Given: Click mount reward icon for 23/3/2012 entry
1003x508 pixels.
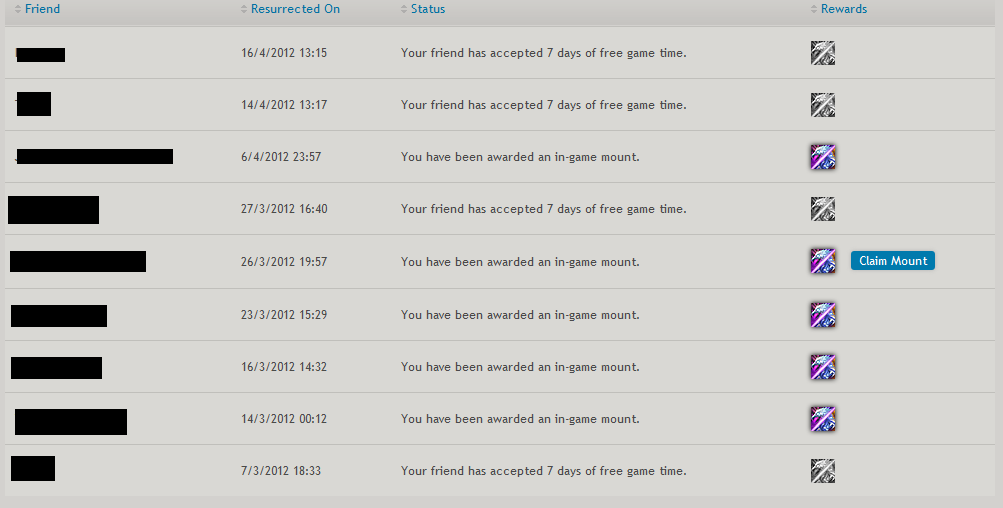Looking at the screenshot, I should click(823, 315).
